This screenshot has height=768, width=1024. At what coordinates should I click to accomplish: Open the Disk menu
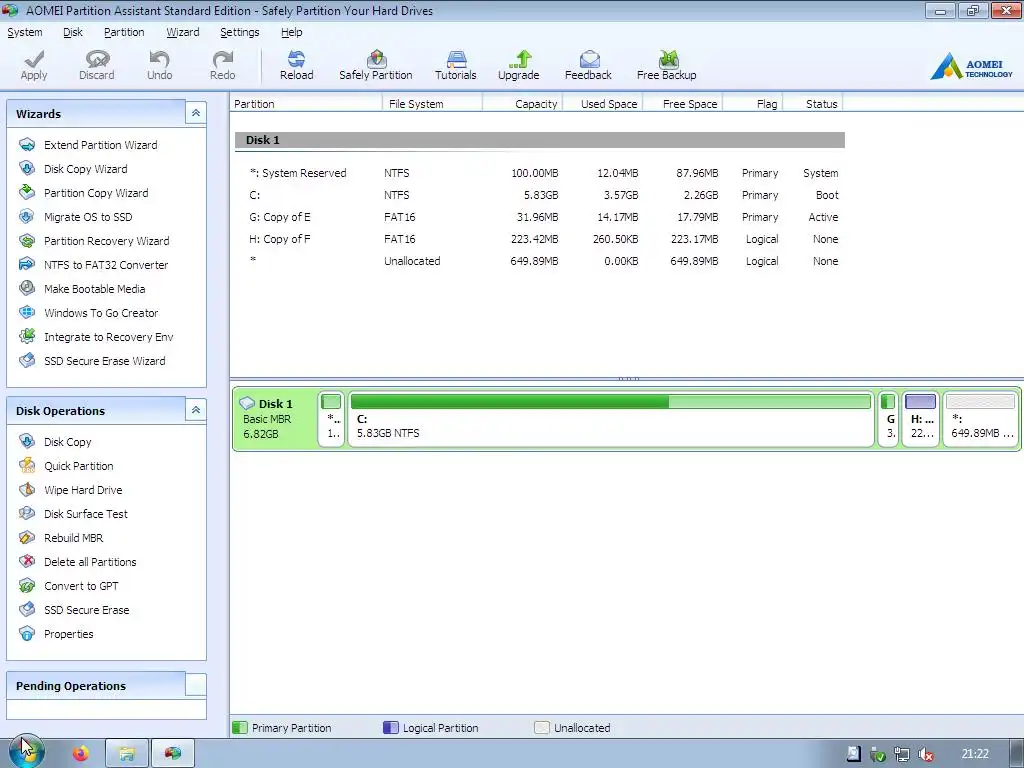pyautogui.click(x=72, y=32)
